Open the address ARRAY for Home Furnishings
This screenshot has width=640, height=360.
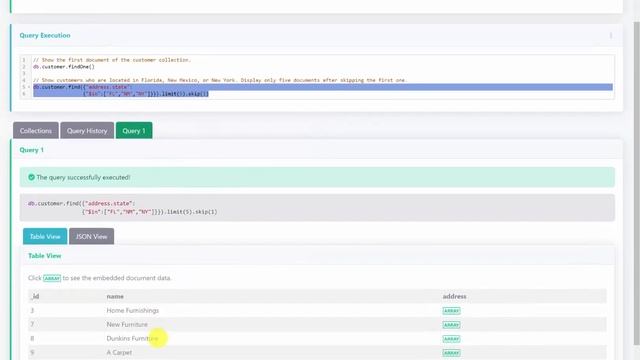pos(451,311)
